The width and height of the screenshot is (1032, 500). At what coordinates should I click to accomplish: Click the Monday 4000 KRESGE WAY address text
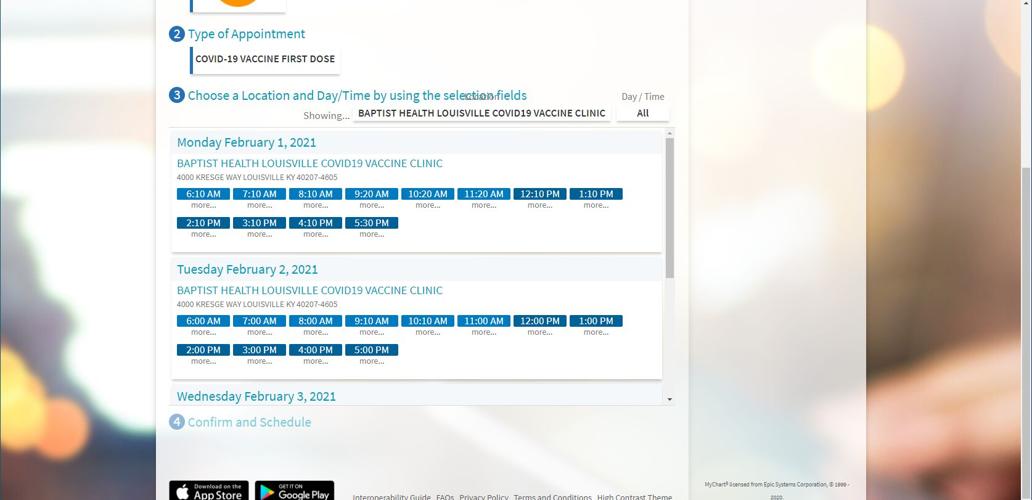click(257, 177)
